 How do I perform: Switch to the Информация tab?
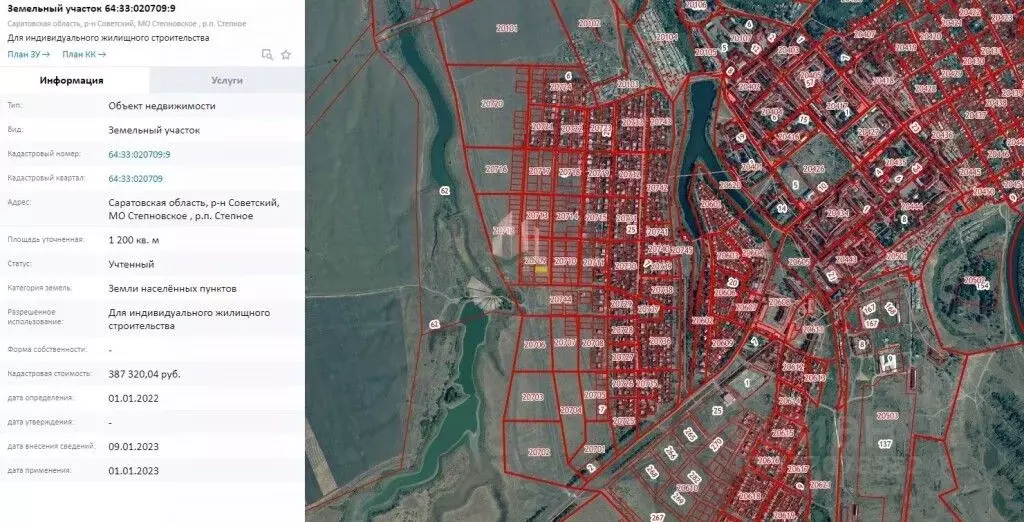[x=71, y=80]
